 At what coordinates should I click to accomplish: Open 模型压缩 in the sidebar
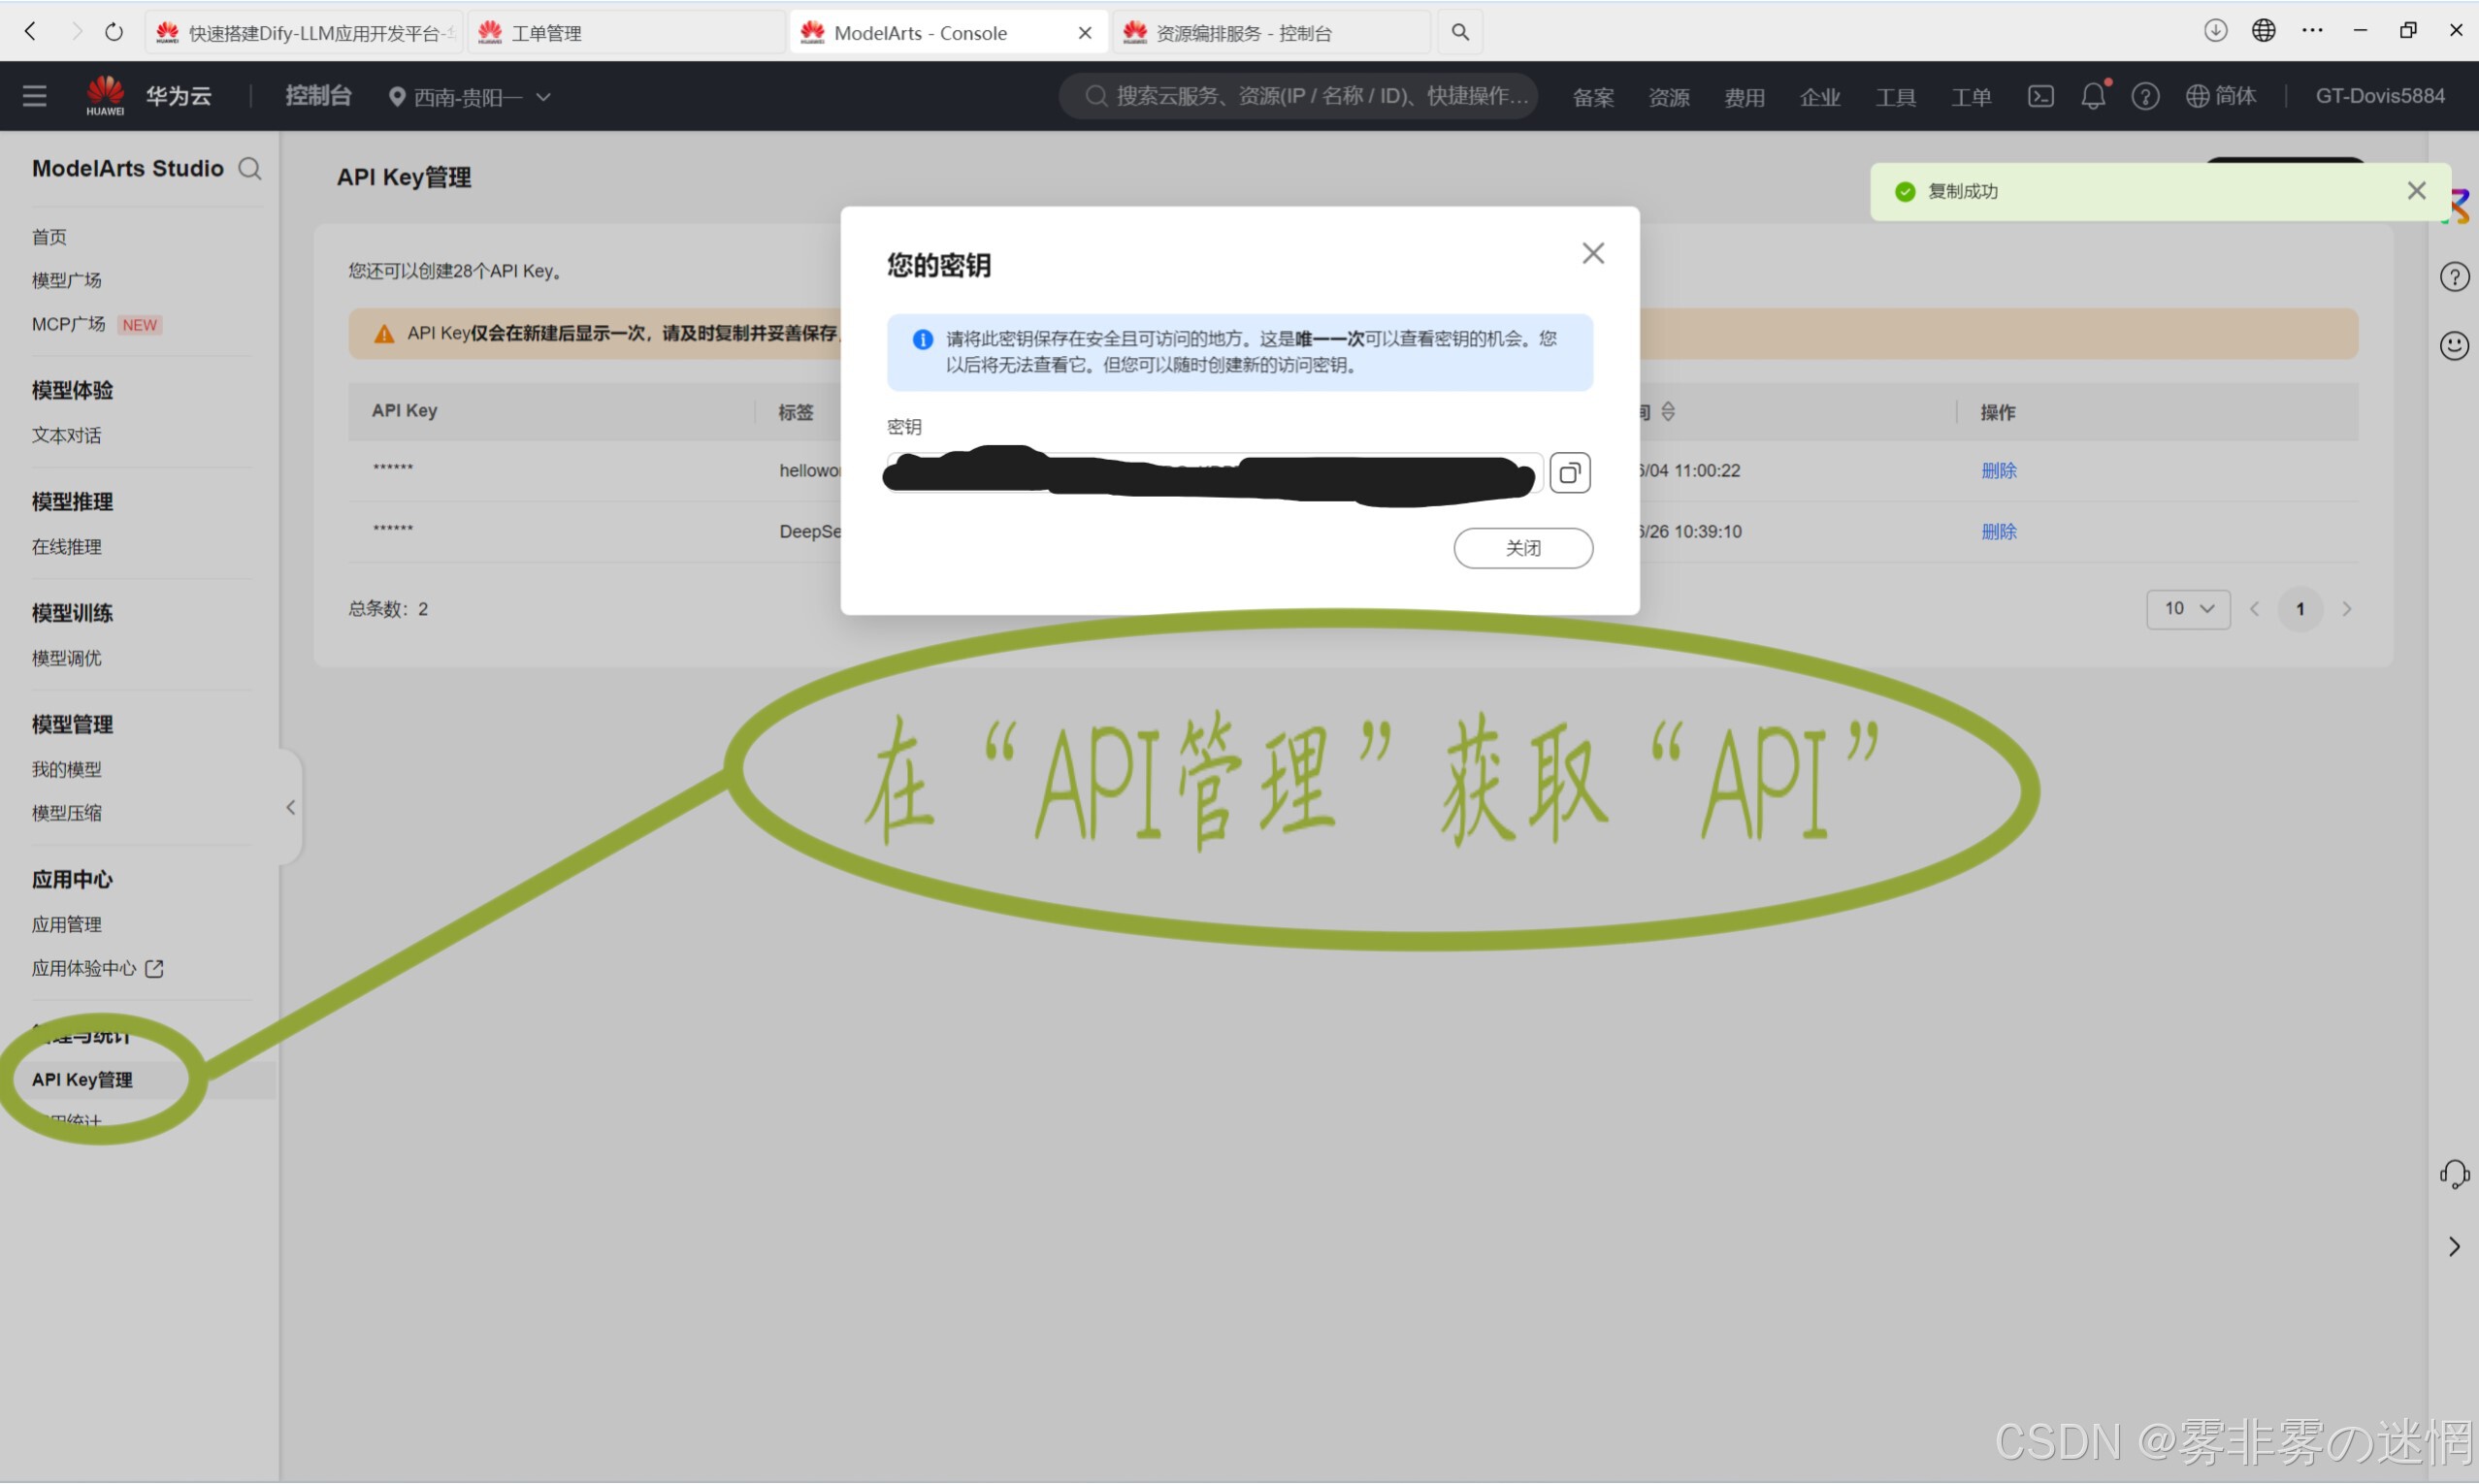click(x=66, y=813)
